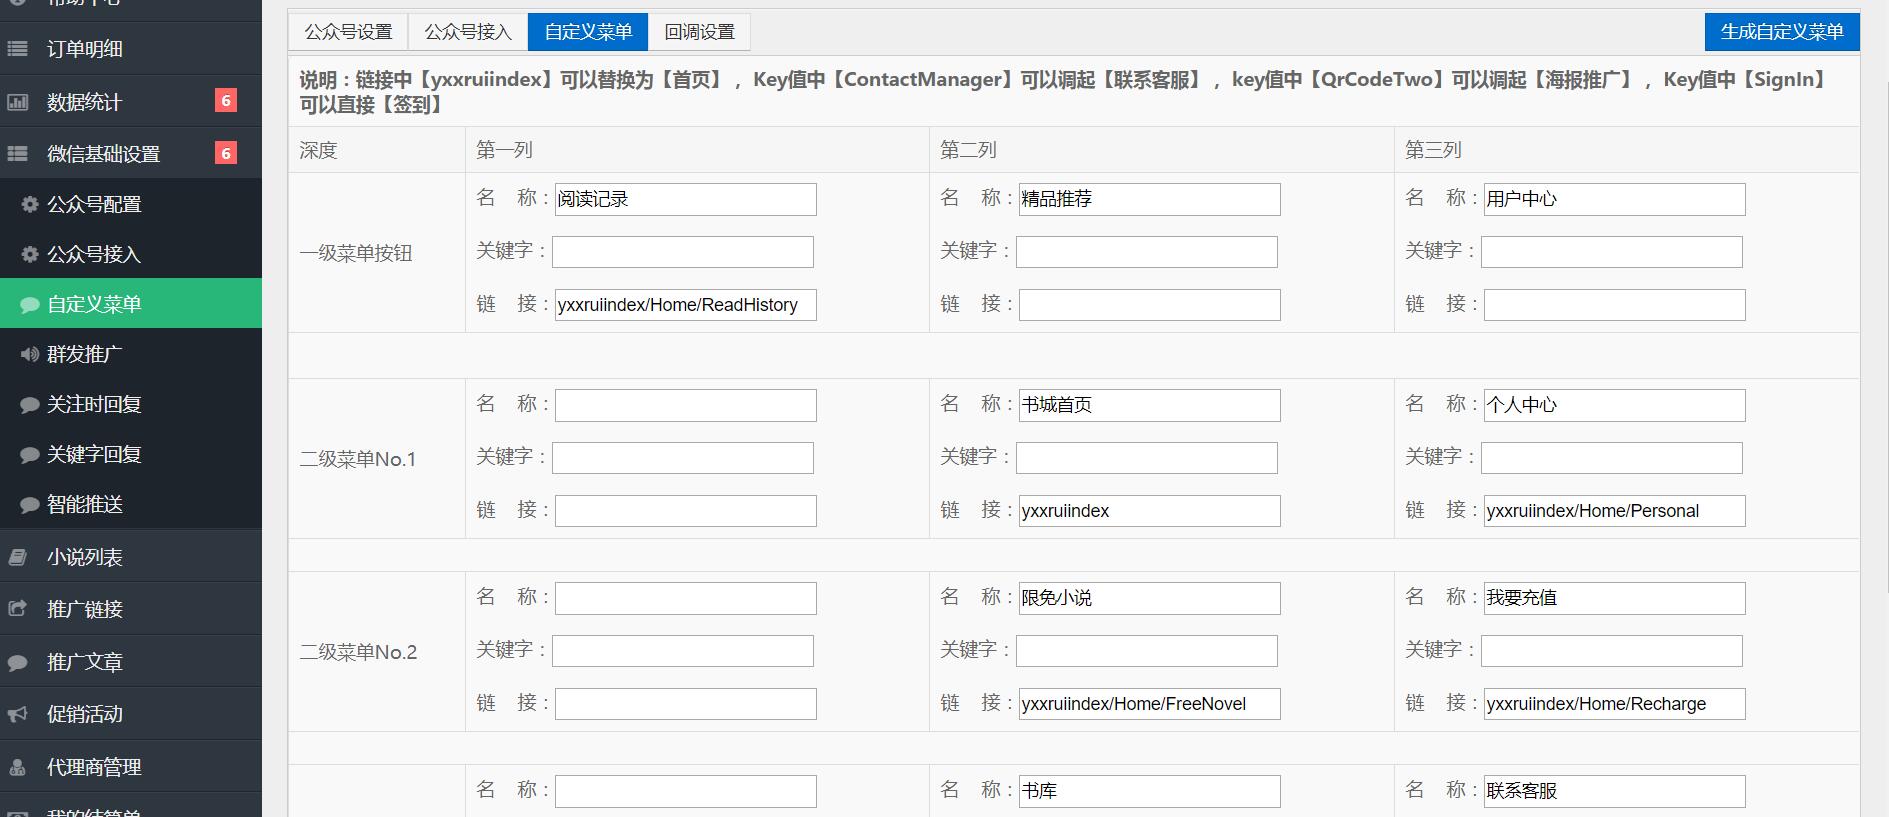Click first-column link field of 二级菜单No.1
1889x817 pixels.
point(686,511)
